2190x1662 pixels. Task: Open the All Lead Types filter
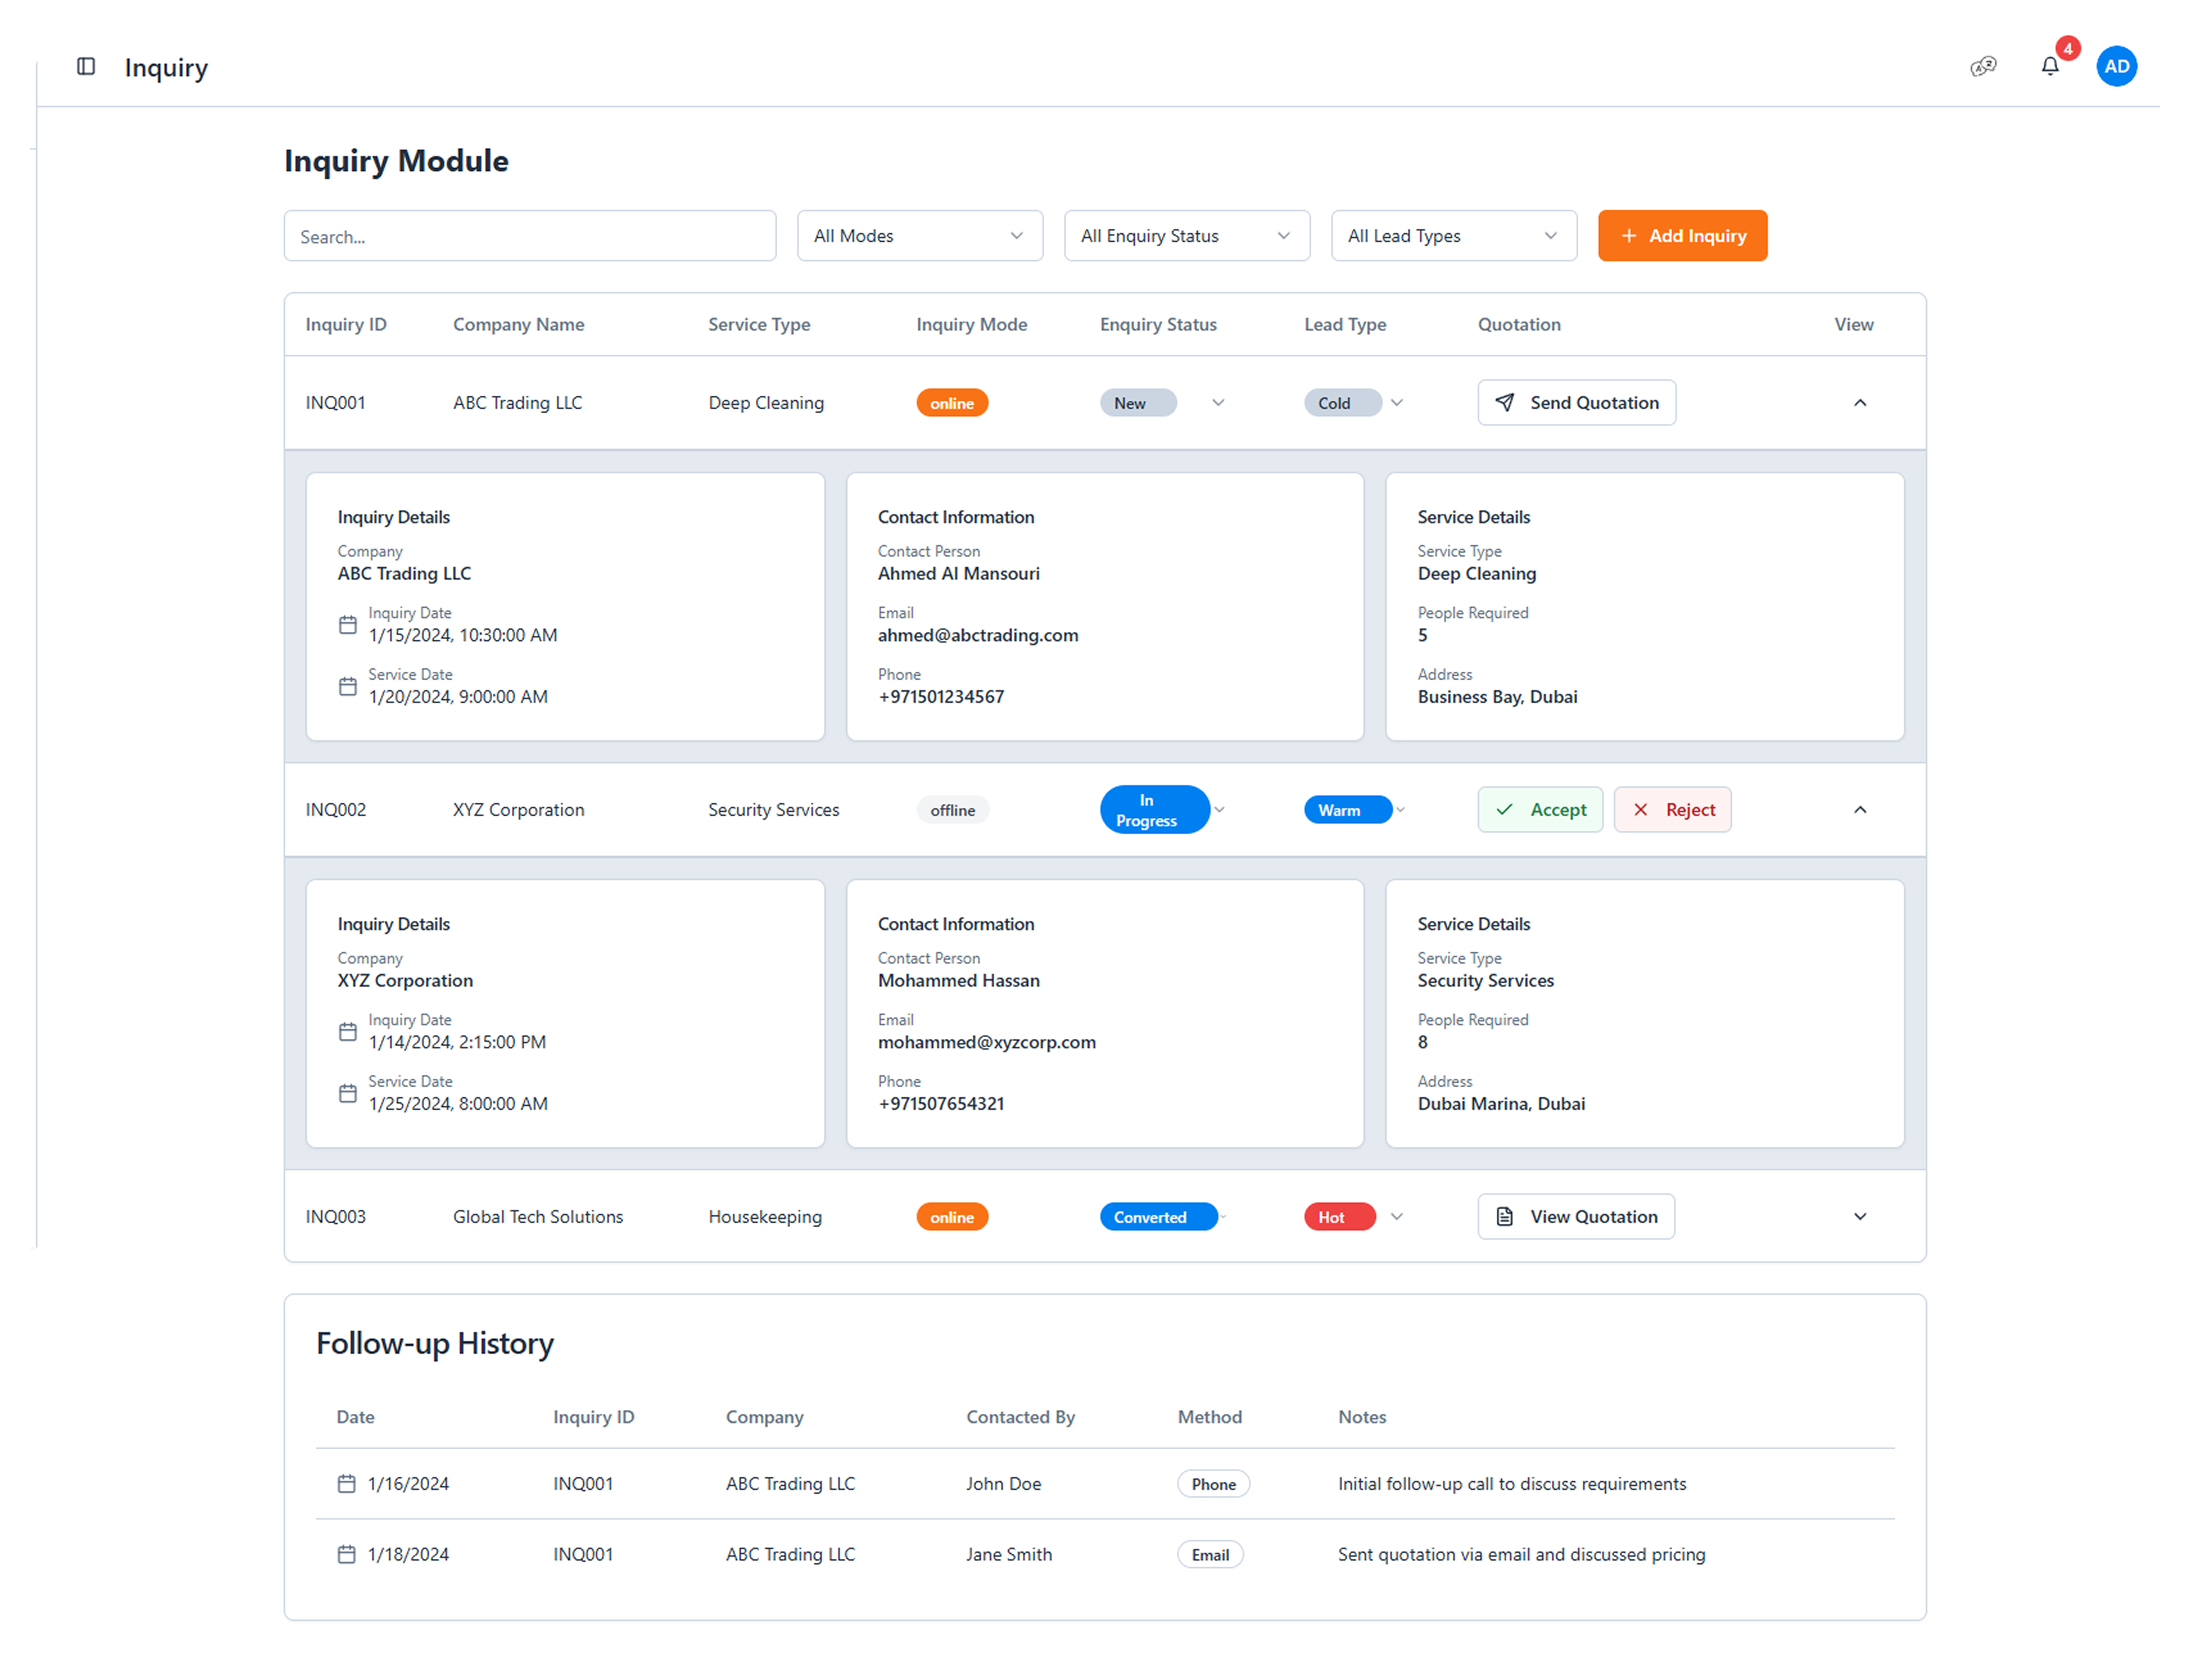point(1453,235)
